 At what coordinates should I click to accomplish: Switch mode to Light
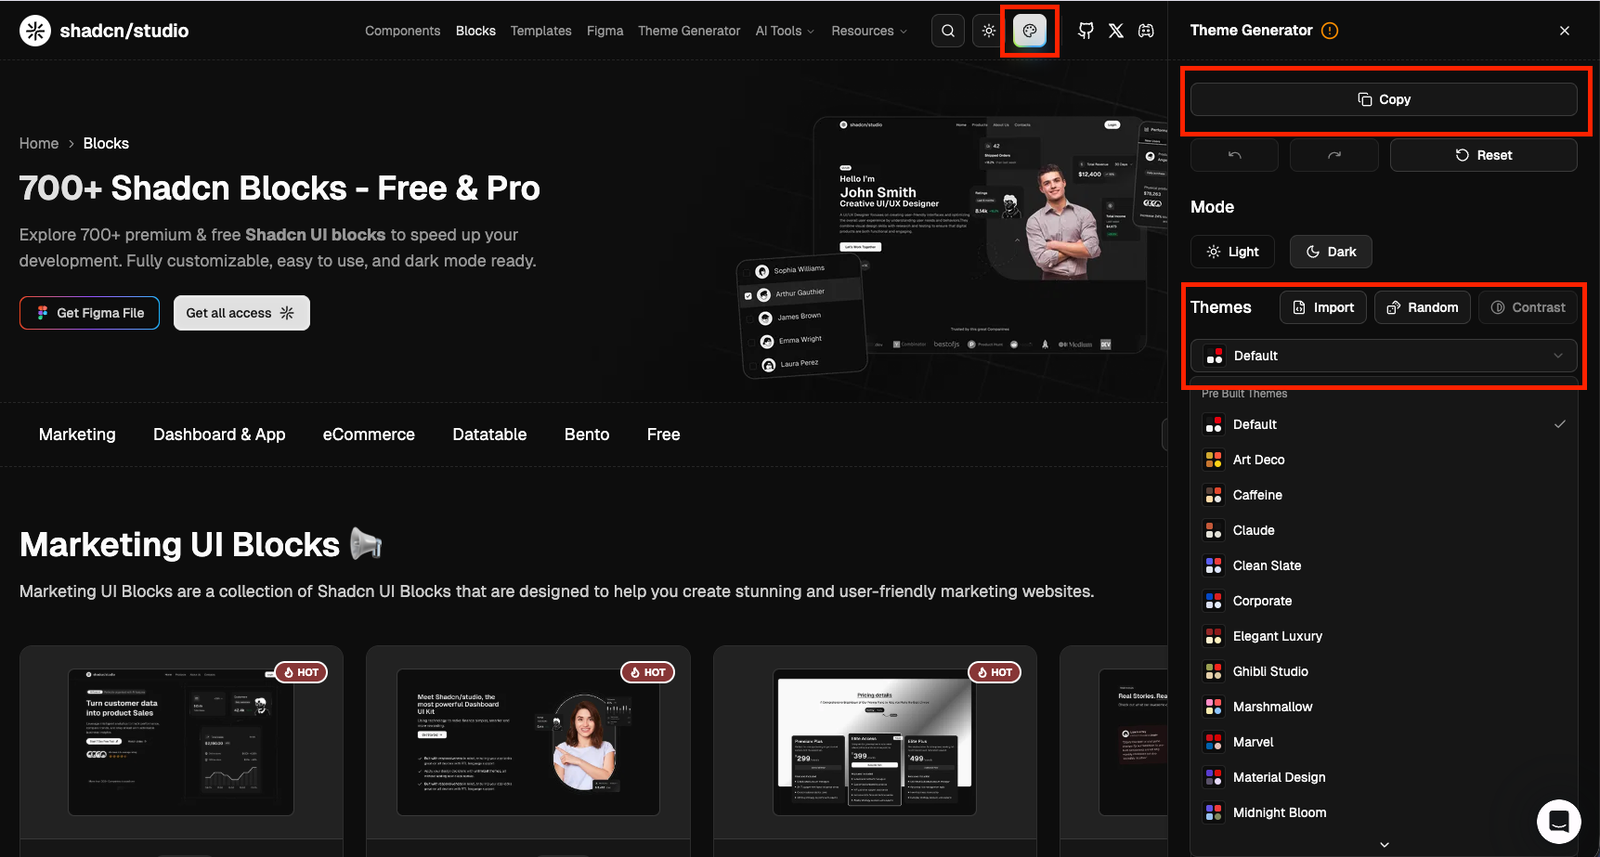click(1232, 252)
